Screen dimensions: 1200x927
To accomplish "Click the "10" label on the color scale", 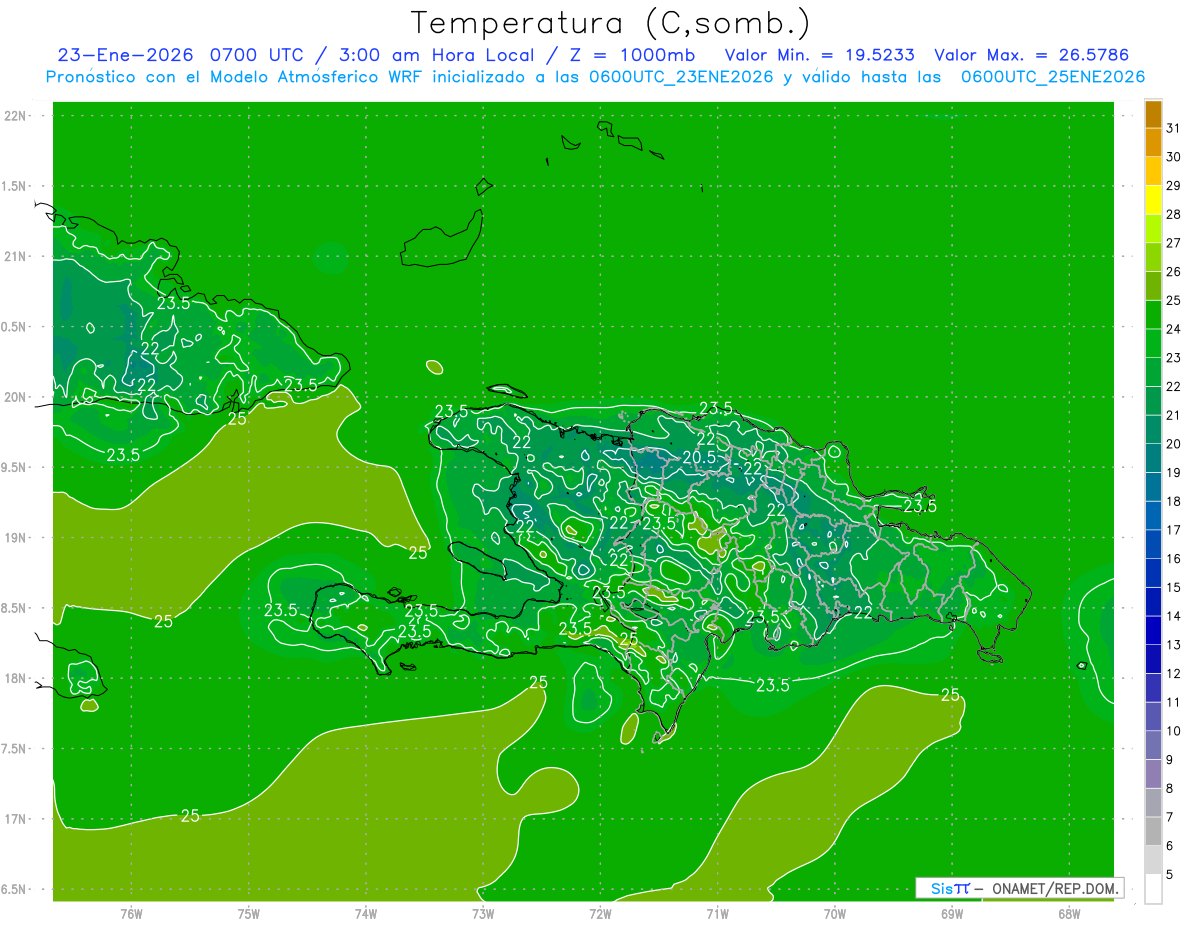I will 1174,731.
